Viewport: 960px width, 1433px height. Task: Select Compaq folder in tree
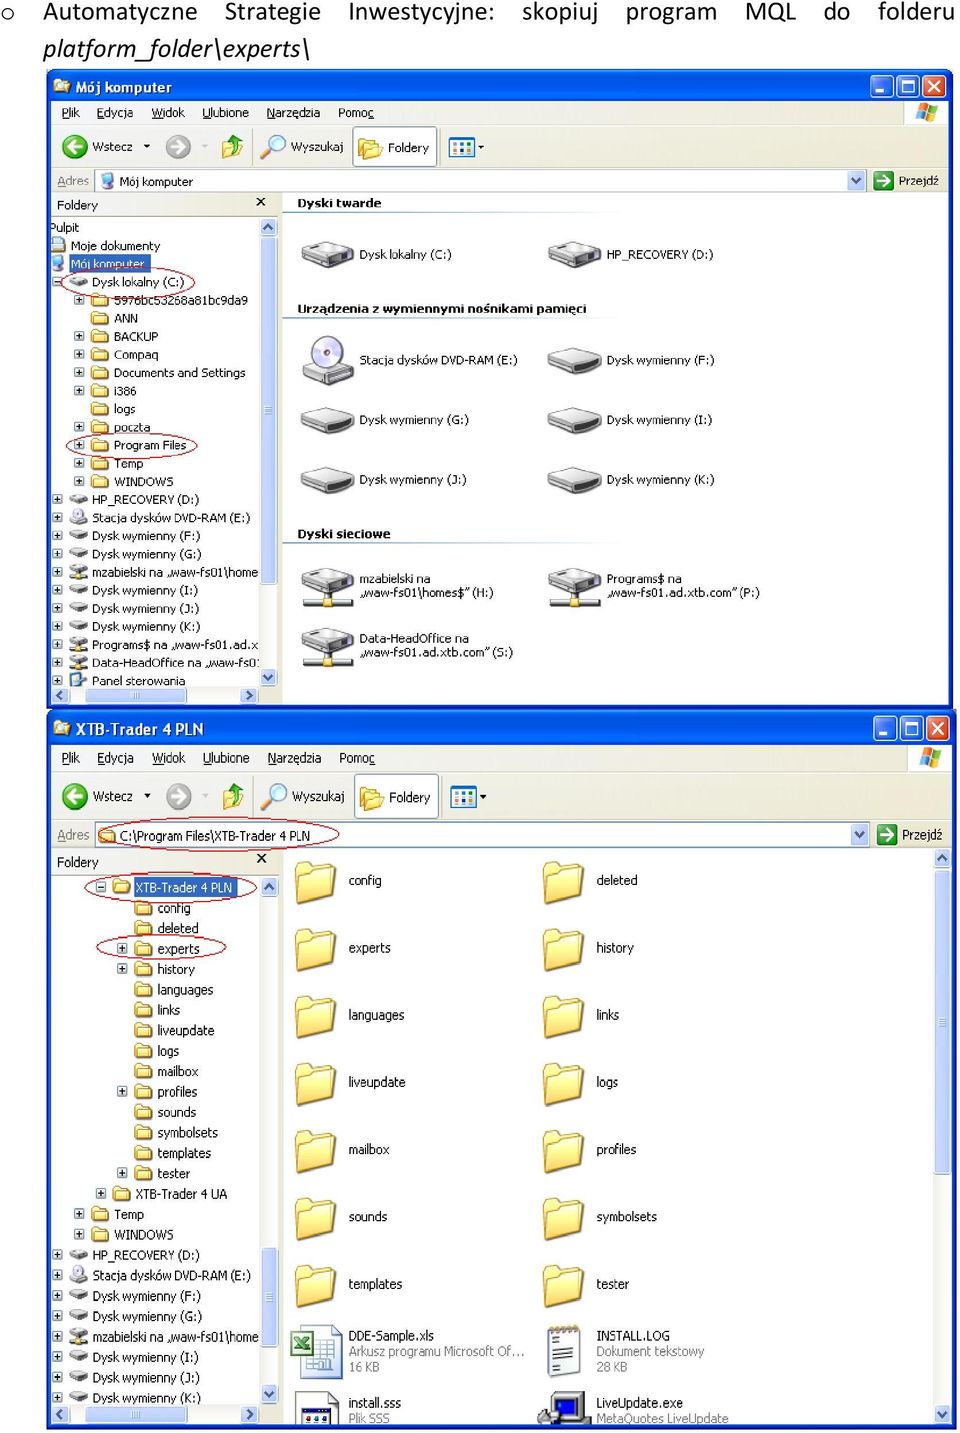(x=136, y=354)
